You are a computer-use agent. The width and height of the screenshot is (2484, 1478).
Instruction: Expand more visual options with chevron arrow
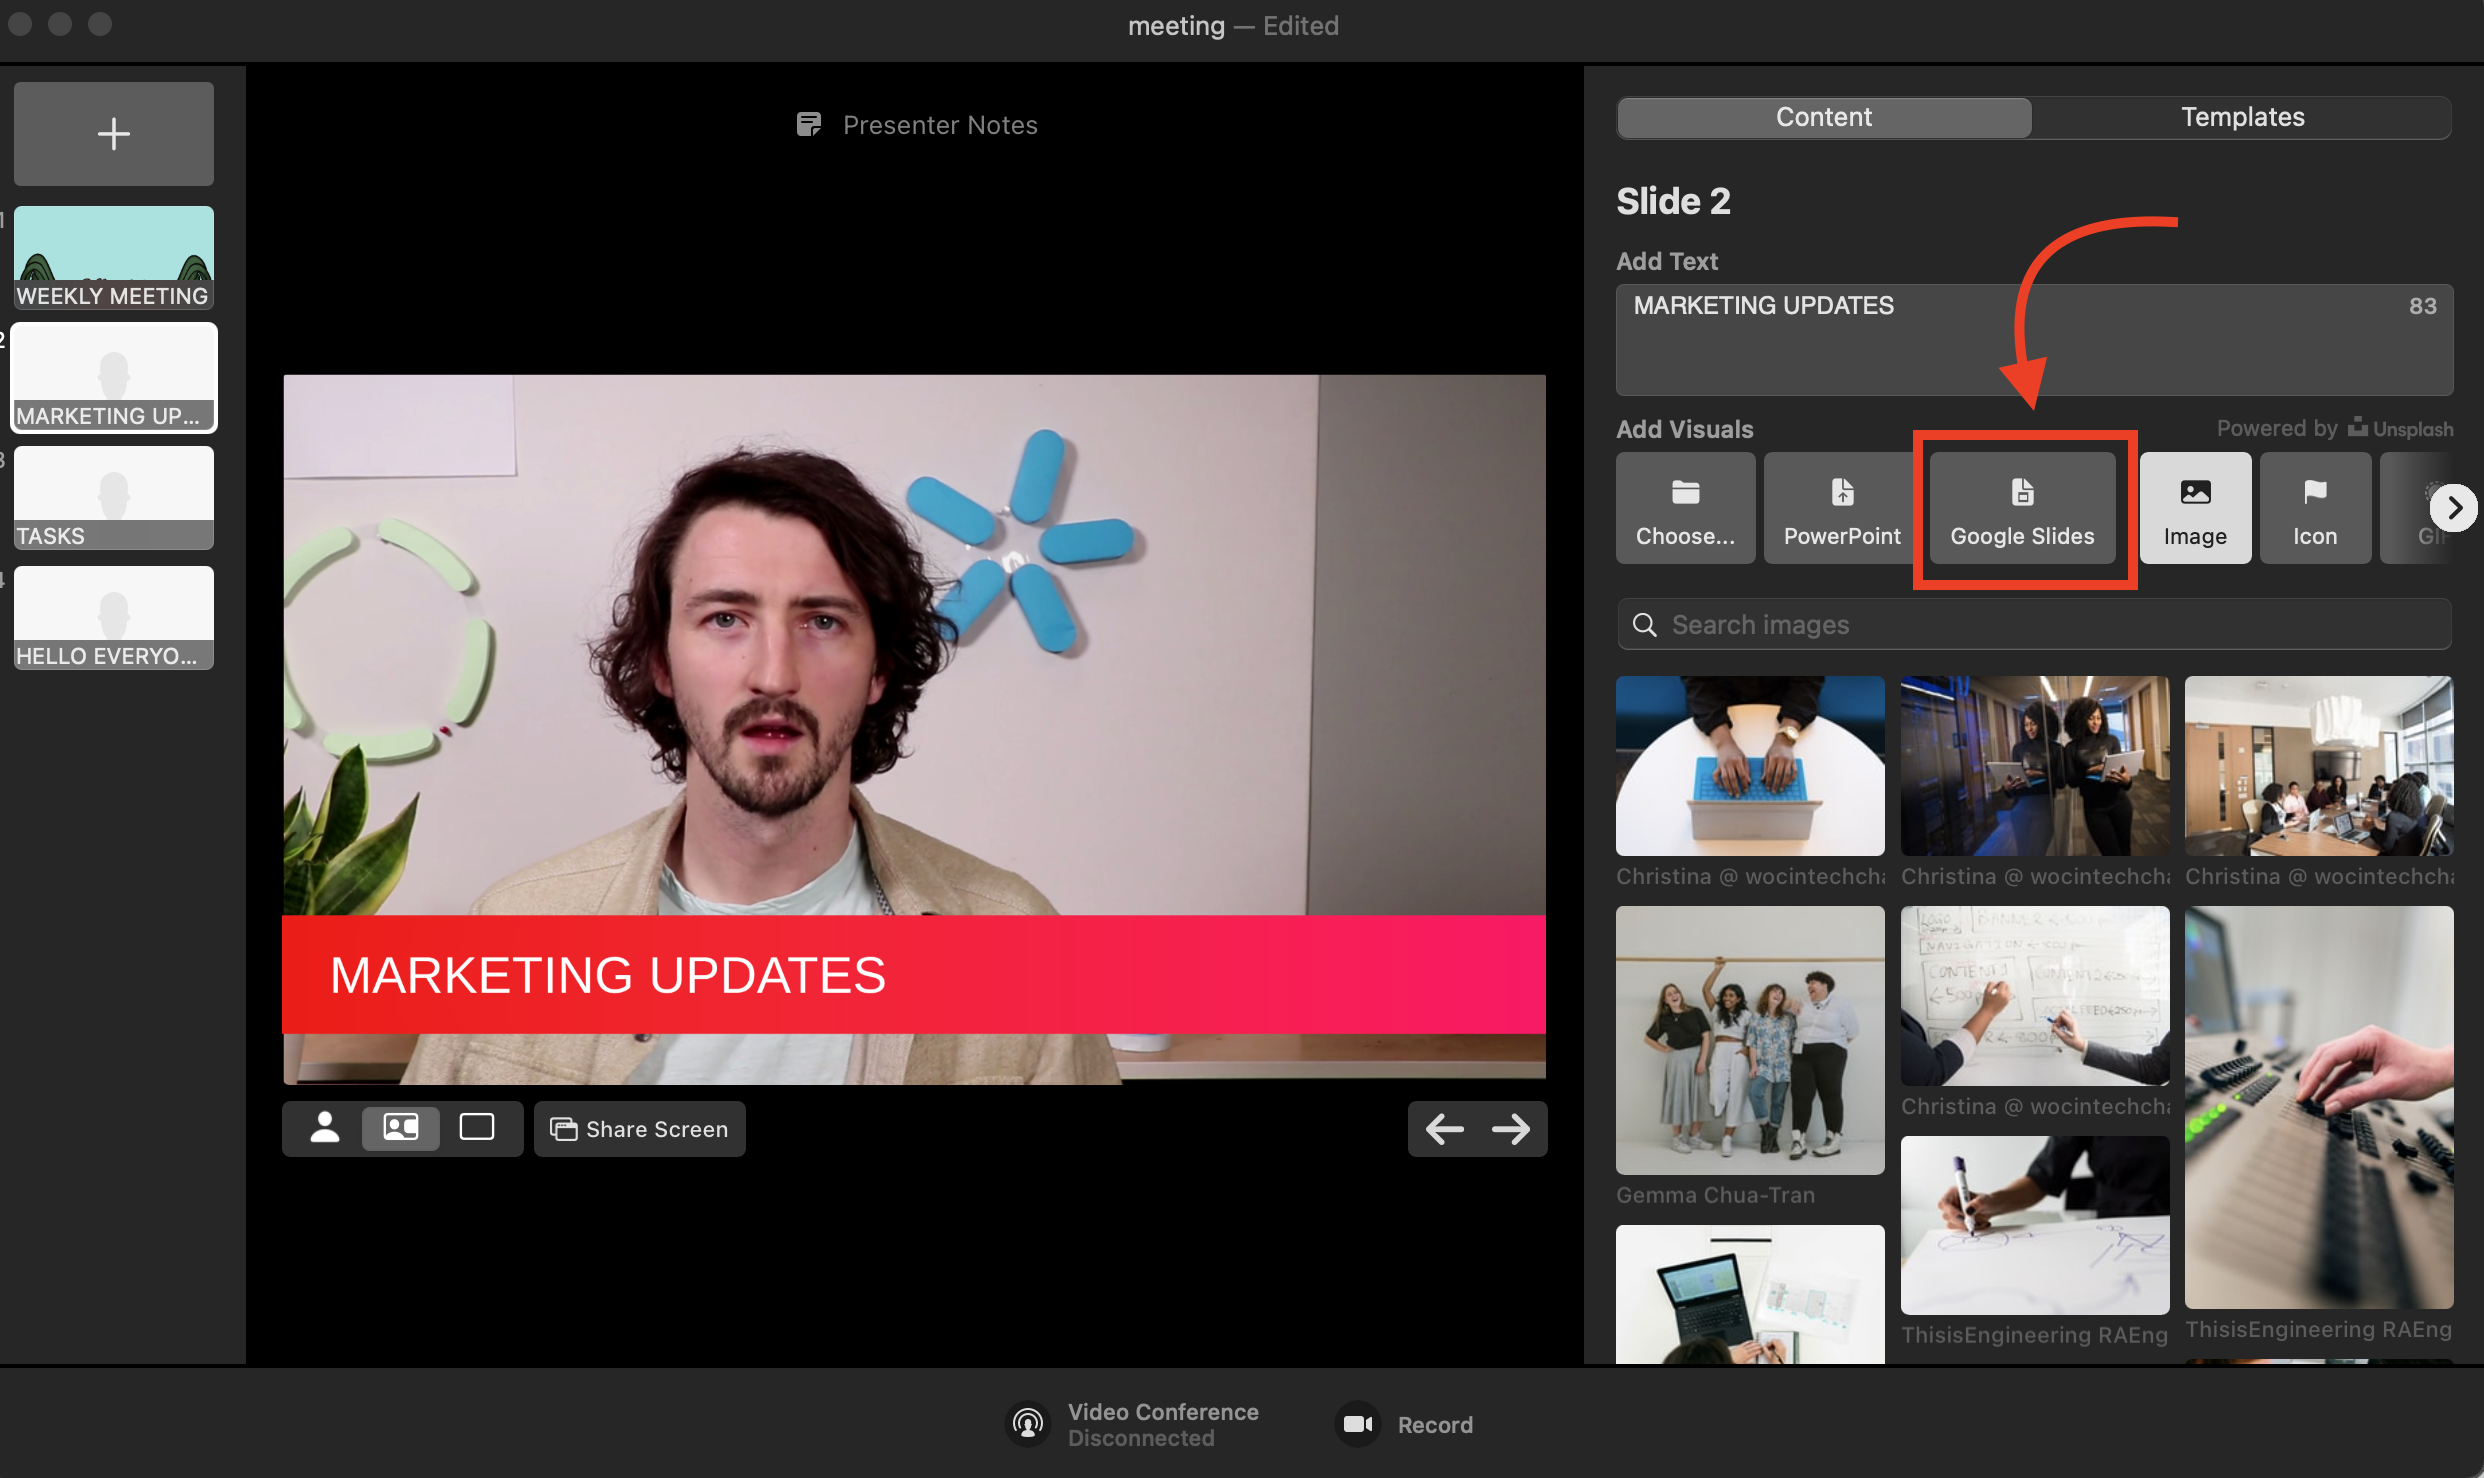point(2454,508)
